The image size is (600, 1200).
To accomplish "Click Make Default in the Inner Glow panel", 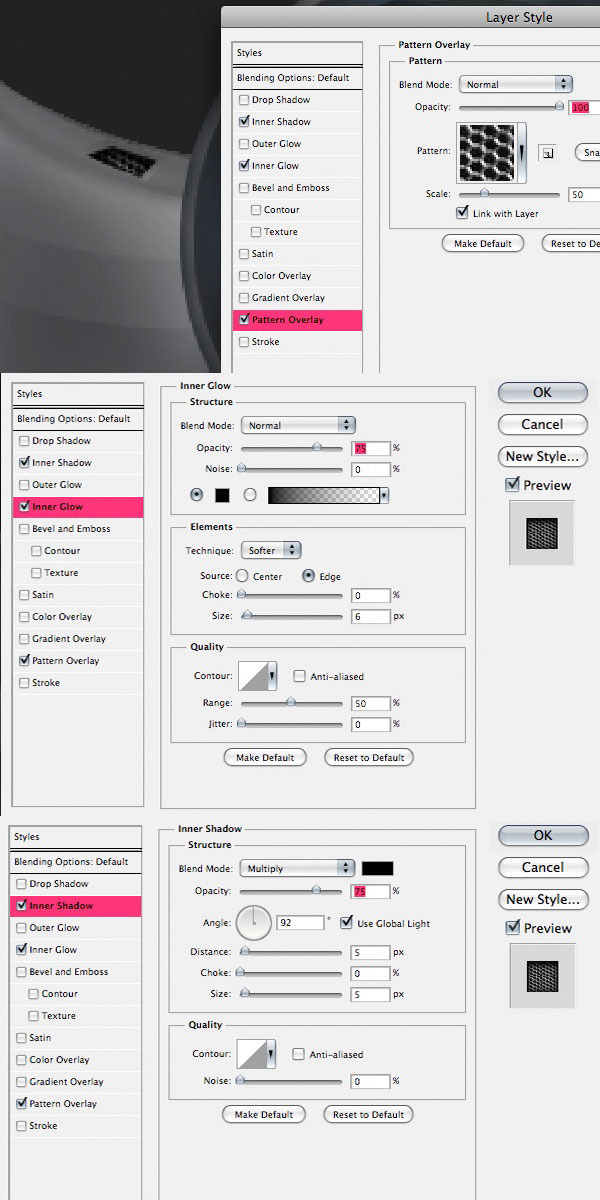I will 265,758.
